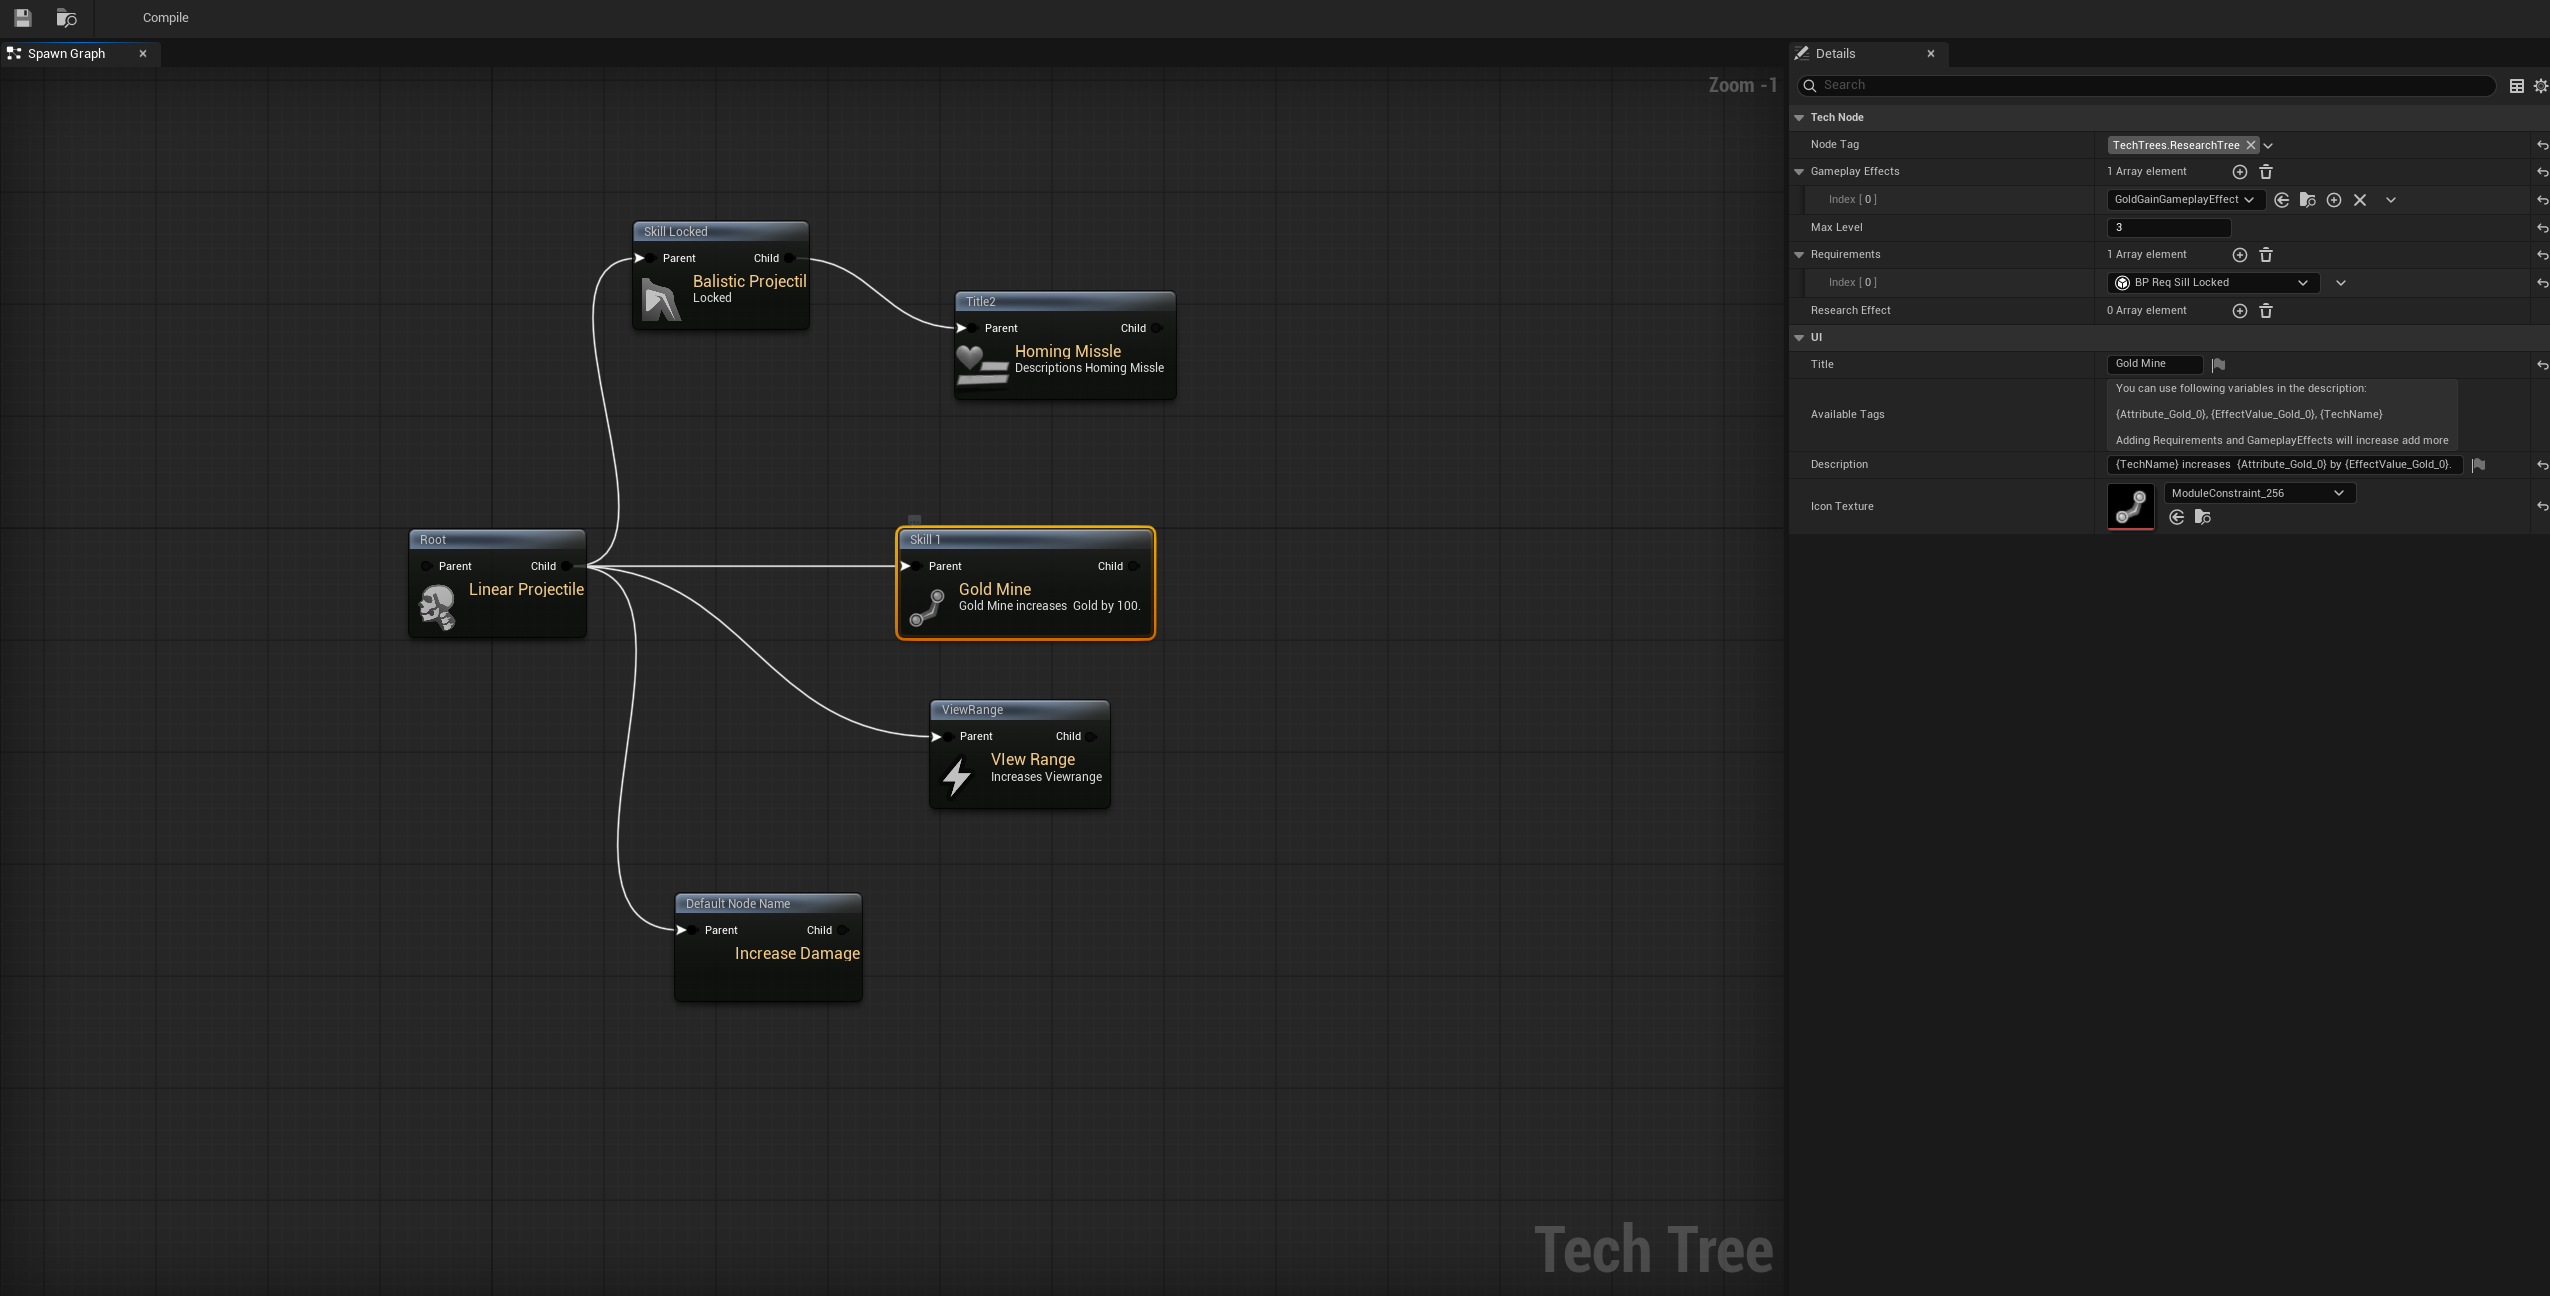Image resolution: width=2550 pixels, height=1296 pixels.
Task: Click the ModuleConstraint_256 icon texture thumbnail
Action: coord(2131,506)
